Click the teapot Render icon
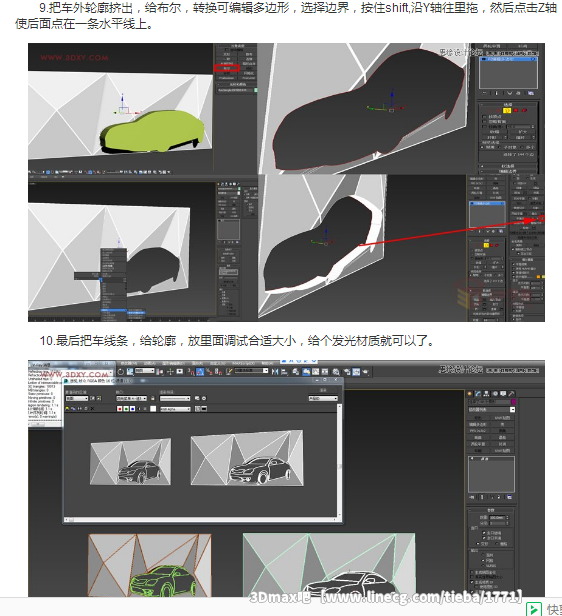562x616 pixels. pos(366,372)
